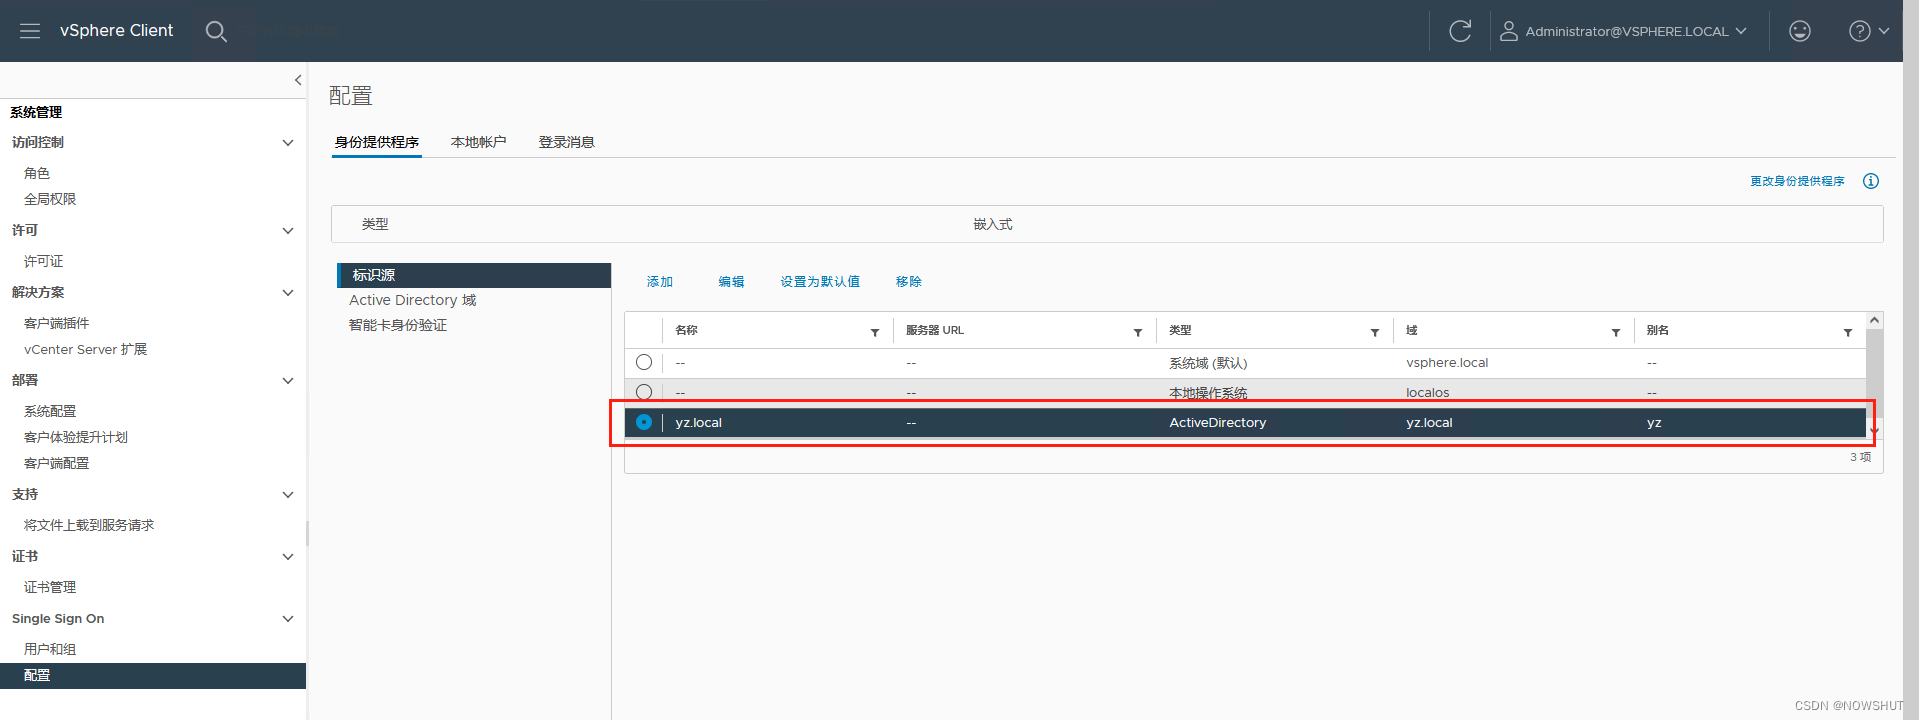Screen dimensions: 1919x720
Task: Click the ActiveDirectory type cell
Action: click(1218, 423)
